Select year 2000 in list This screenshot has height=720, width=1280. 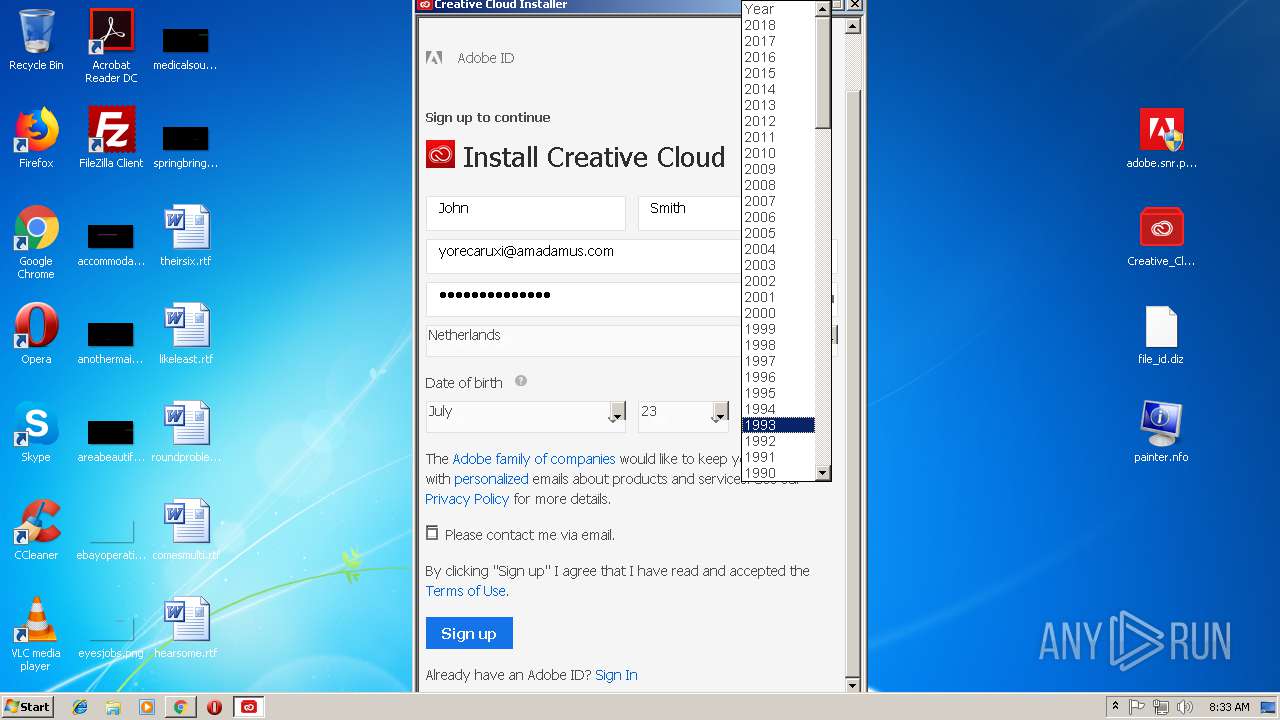coord(779,313)
